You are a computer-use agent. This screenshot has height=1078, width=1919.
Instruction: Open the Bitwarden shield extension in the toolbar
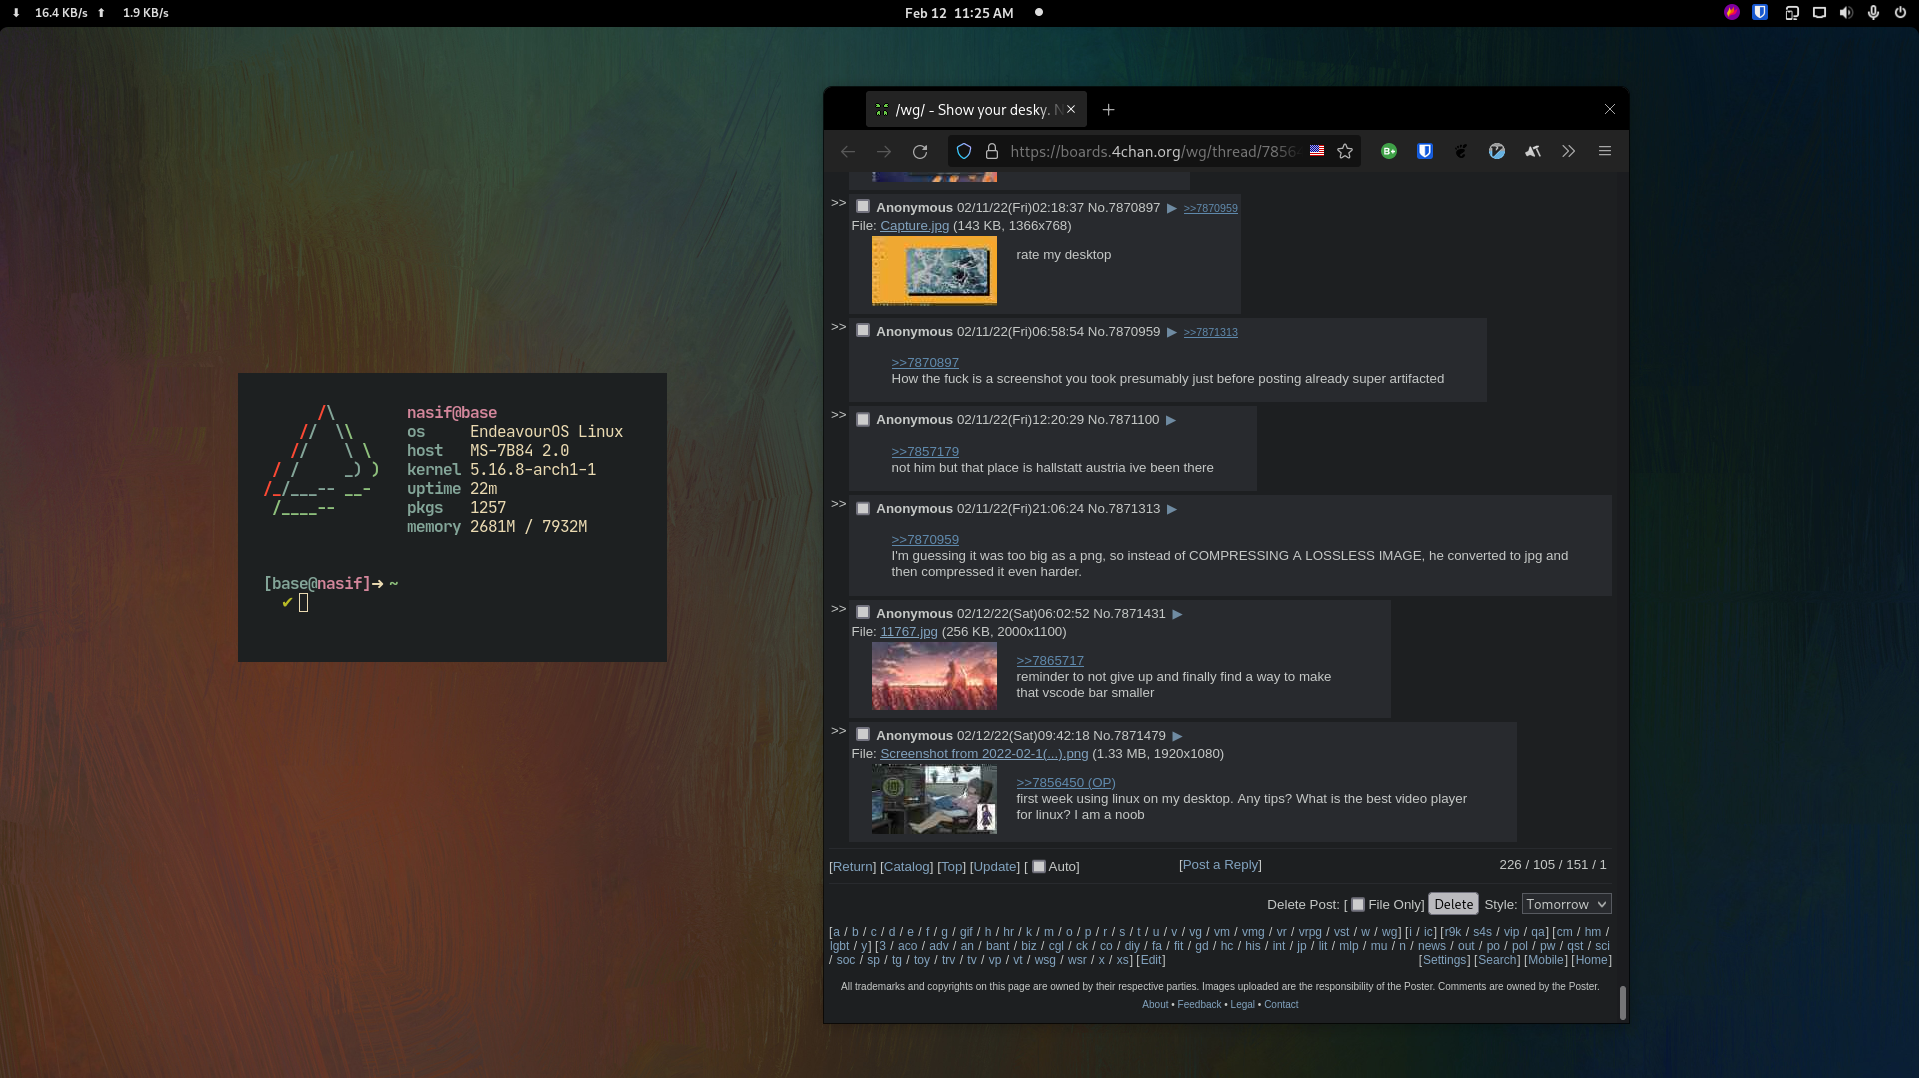pyautogui.click(x=1425, y=152)
